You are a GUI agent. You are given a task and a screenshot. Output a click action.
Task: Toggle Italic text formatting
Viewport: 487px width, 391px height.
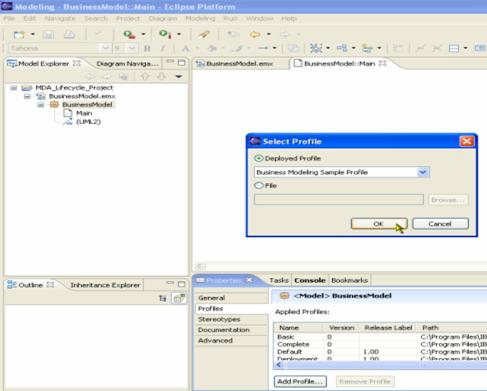pyautogui.click(x=163, y=49)
